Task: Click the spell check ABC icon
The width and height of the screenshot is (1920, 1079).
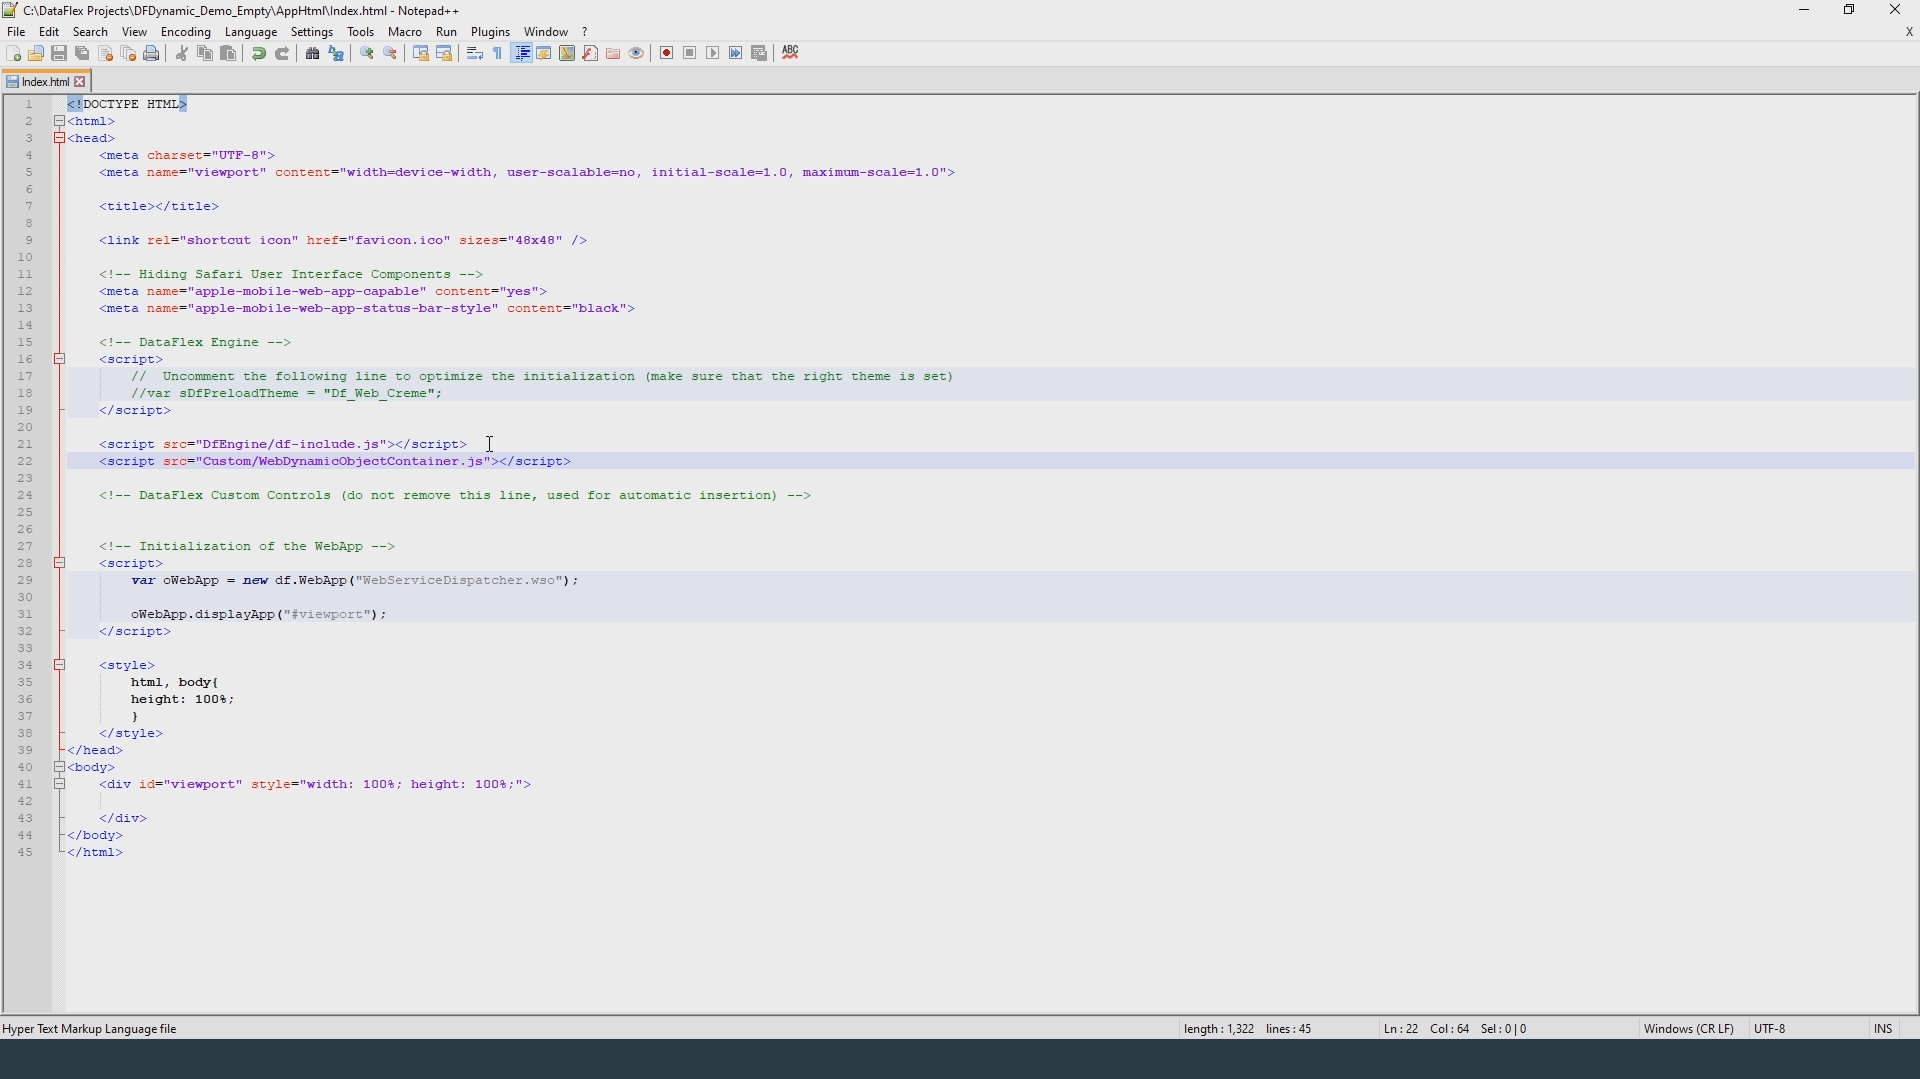Action: pos(792,53)
